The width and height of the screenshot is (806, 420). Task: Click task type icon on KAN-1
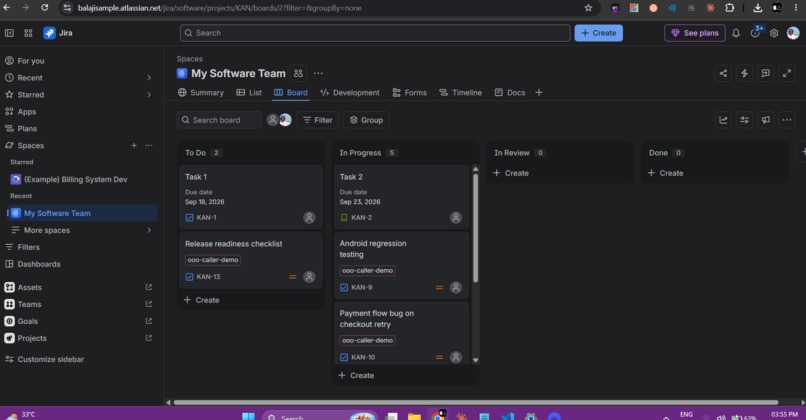pyautogui.click(x=189, y=217)
